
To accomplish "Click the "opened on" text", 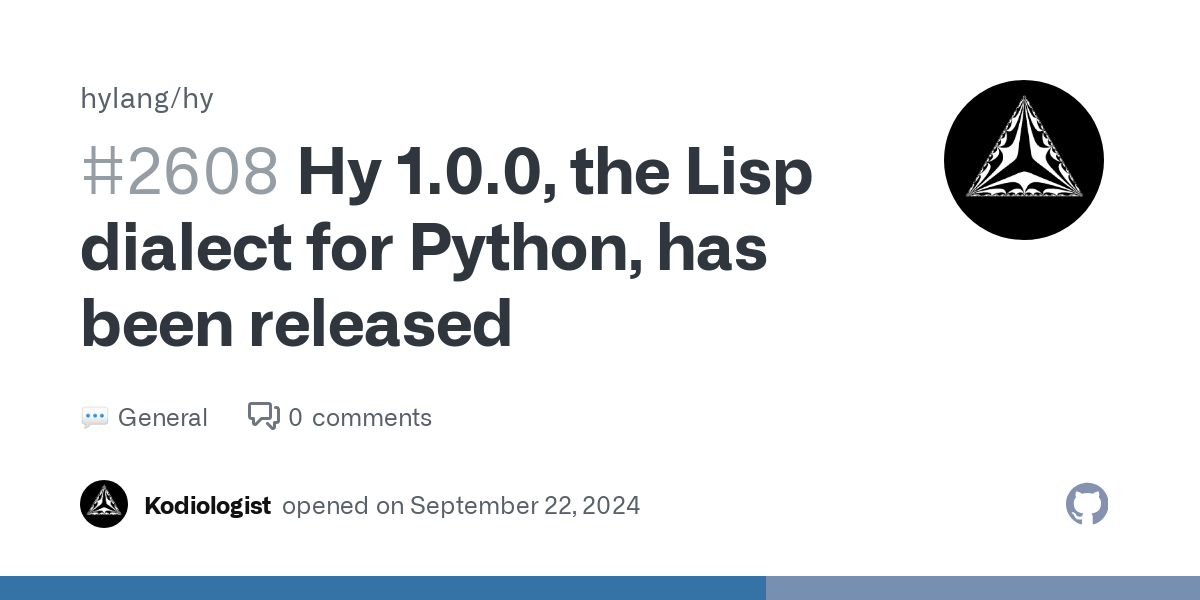I will click(x=342, y=506).
